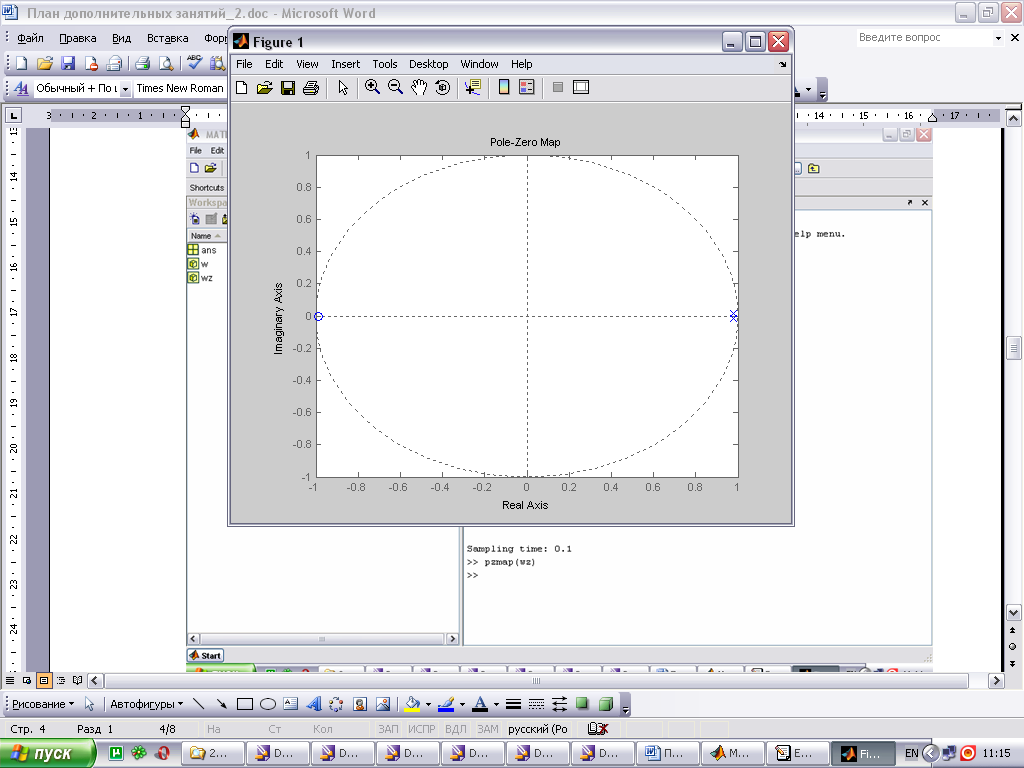Image resolution: width=1024 pixels, height=768 pixels.
Task: Insert Colorbar icon in Figure 1 toolbar
Action: coord(504,88)
